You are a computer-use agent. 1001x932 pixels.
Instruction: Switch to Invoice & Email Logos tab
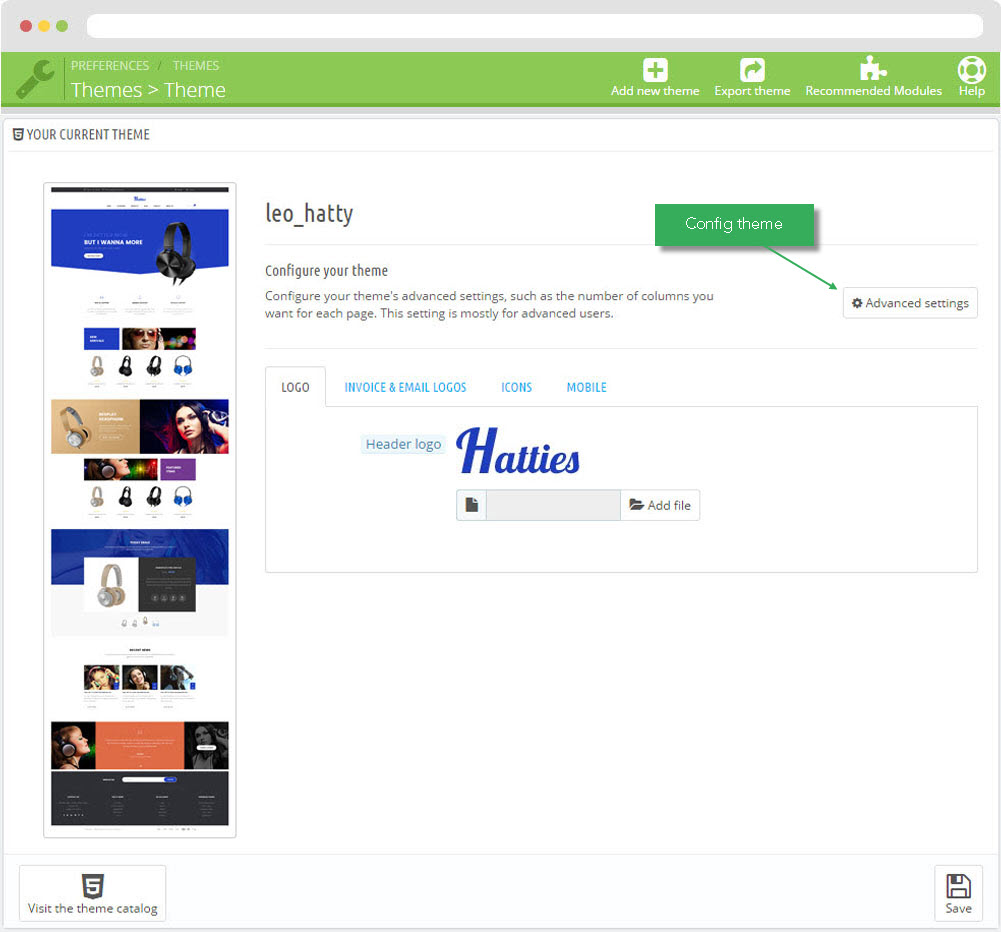click(x=405, y=387)
